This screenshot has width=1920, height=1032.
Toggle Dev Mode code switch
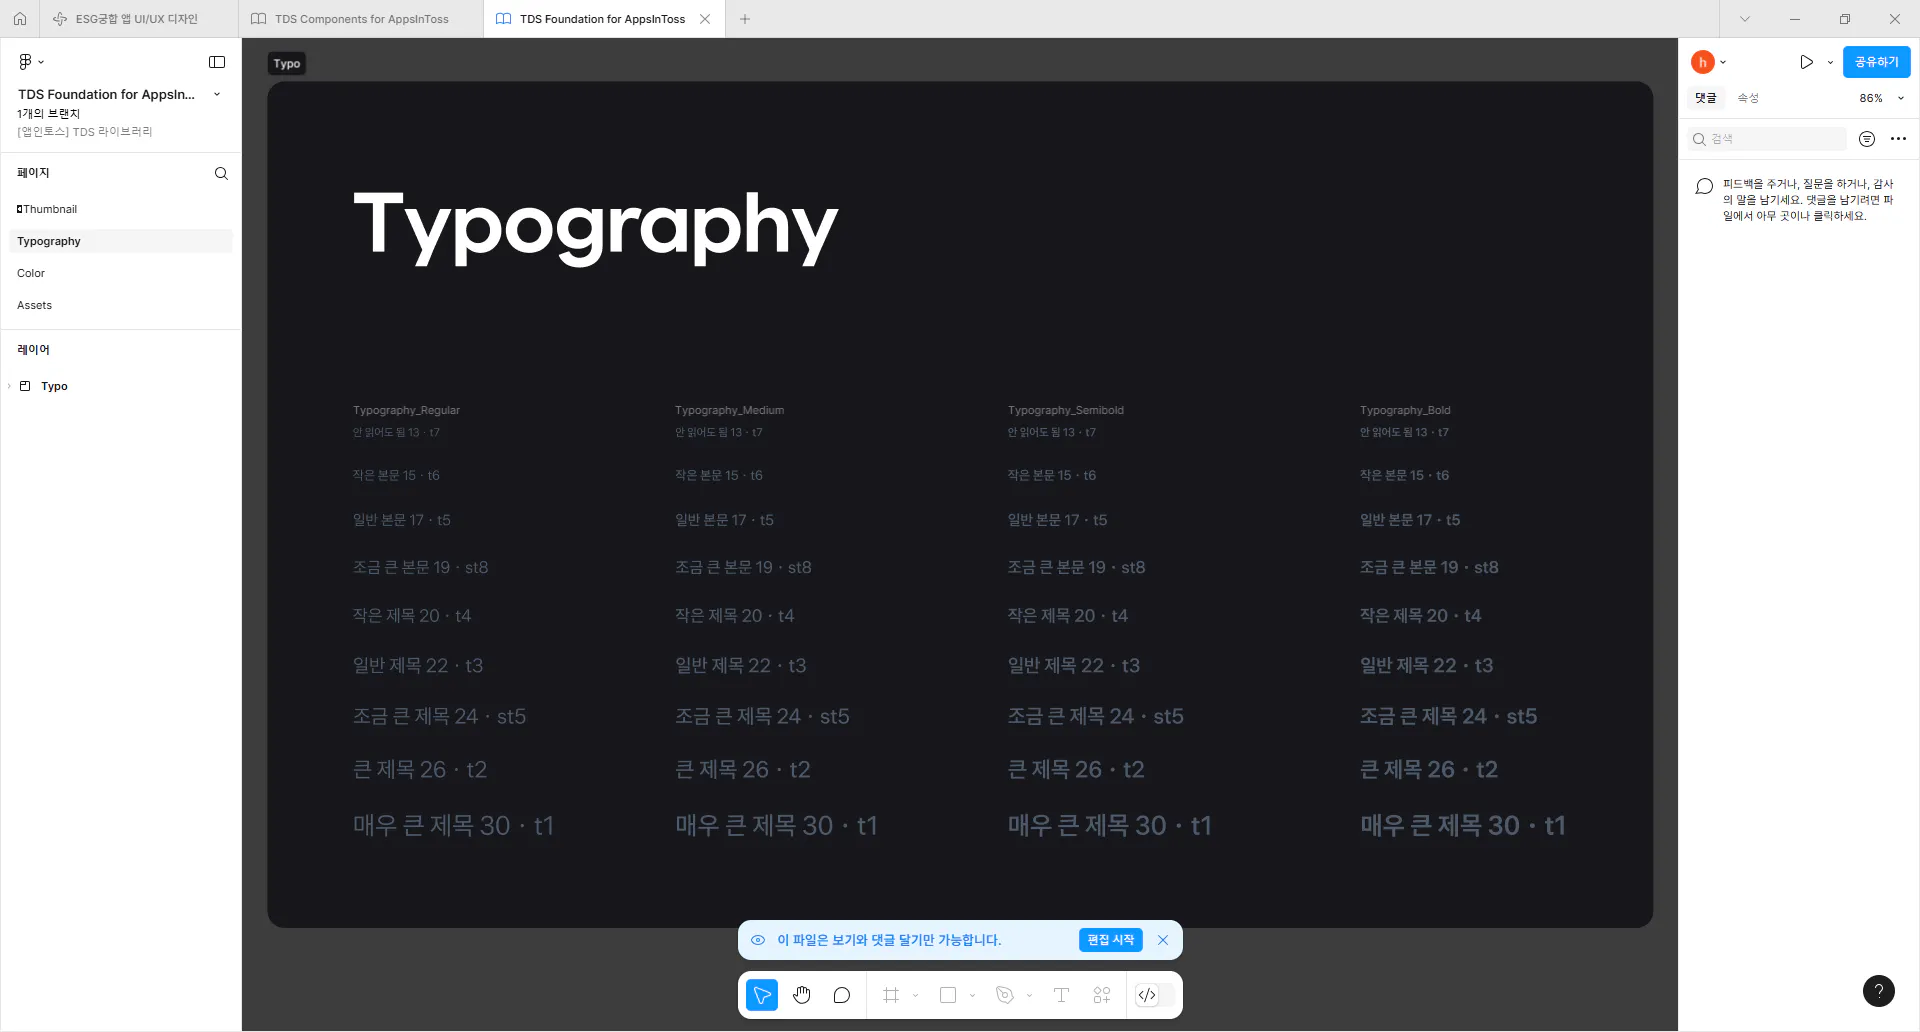coord(1154,995)
